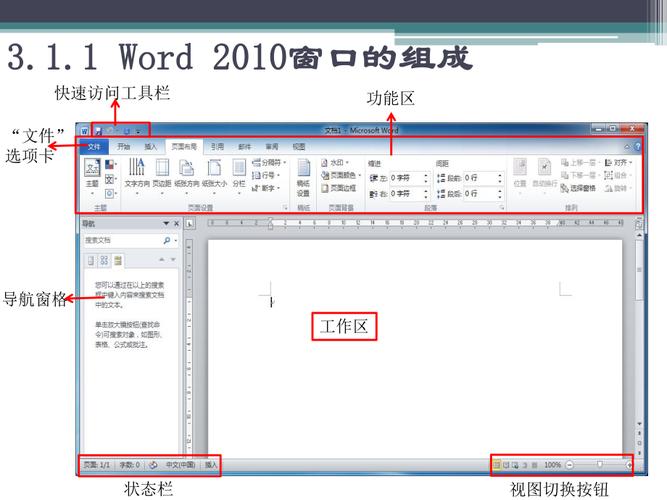667x500 pixels.
Task: Open the 页面颜色 (Page Color) dropdown
Action: pos(341,175)
